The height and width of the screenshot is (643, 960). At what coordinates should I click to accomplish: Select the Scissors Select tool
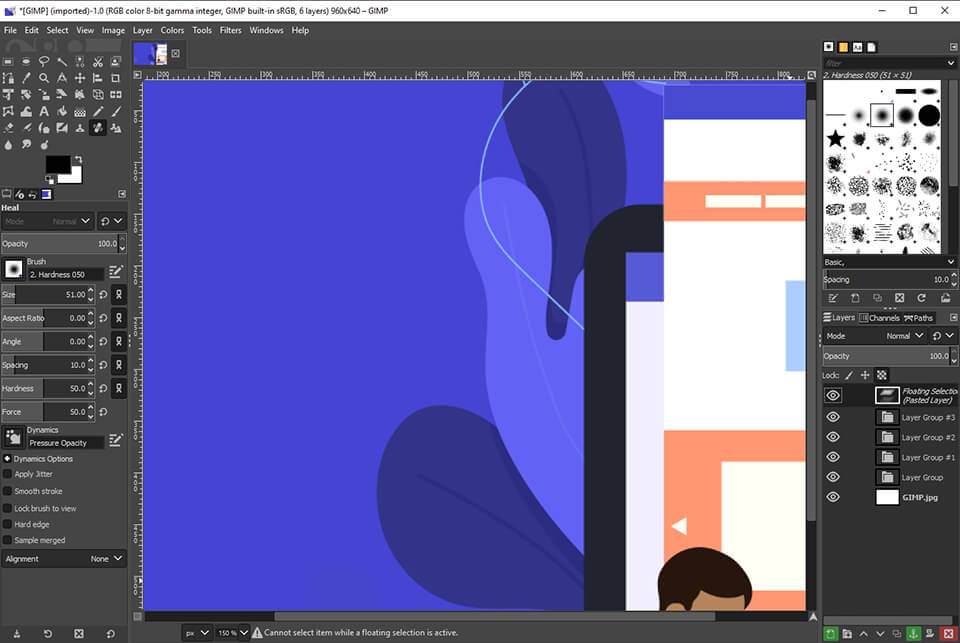tap(98, 61)
